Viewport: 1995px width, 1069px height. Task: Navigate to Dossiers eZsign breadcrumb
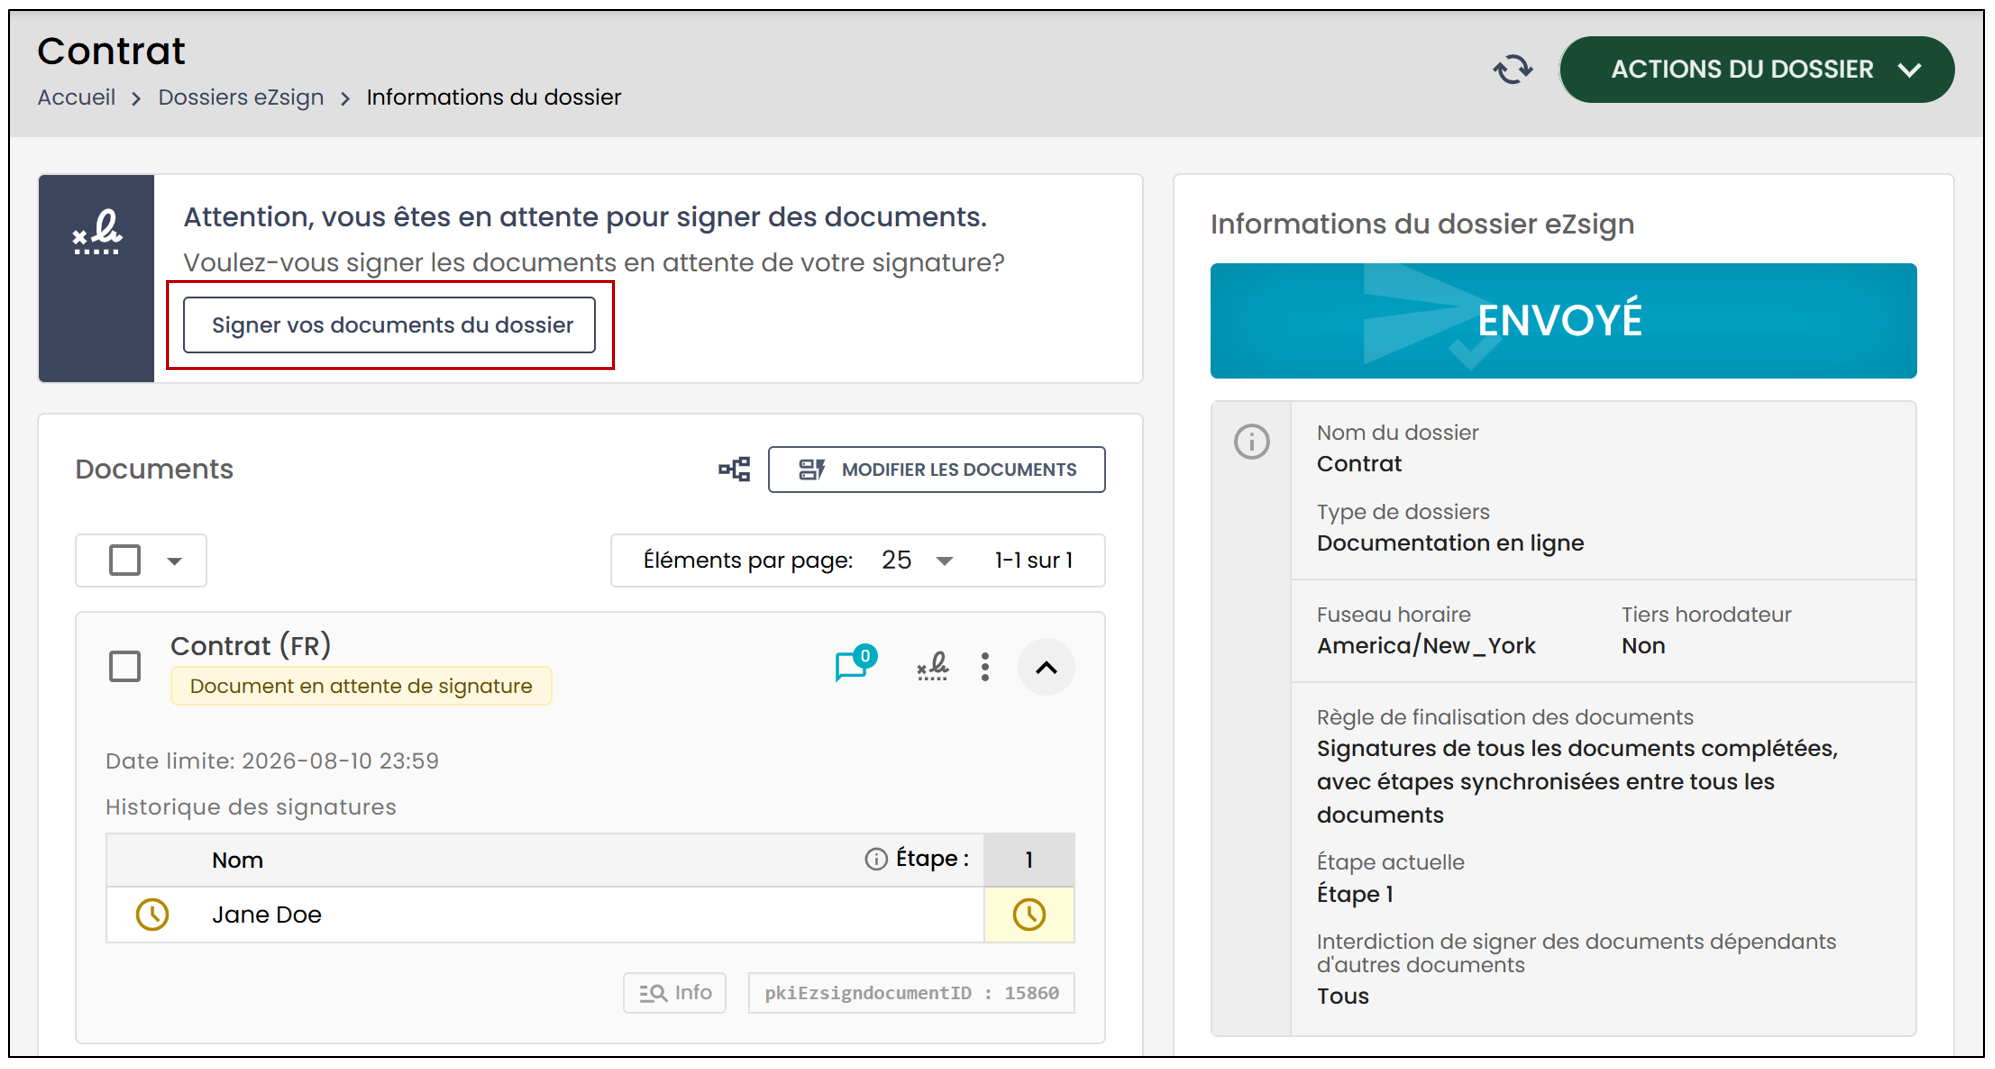241,97
